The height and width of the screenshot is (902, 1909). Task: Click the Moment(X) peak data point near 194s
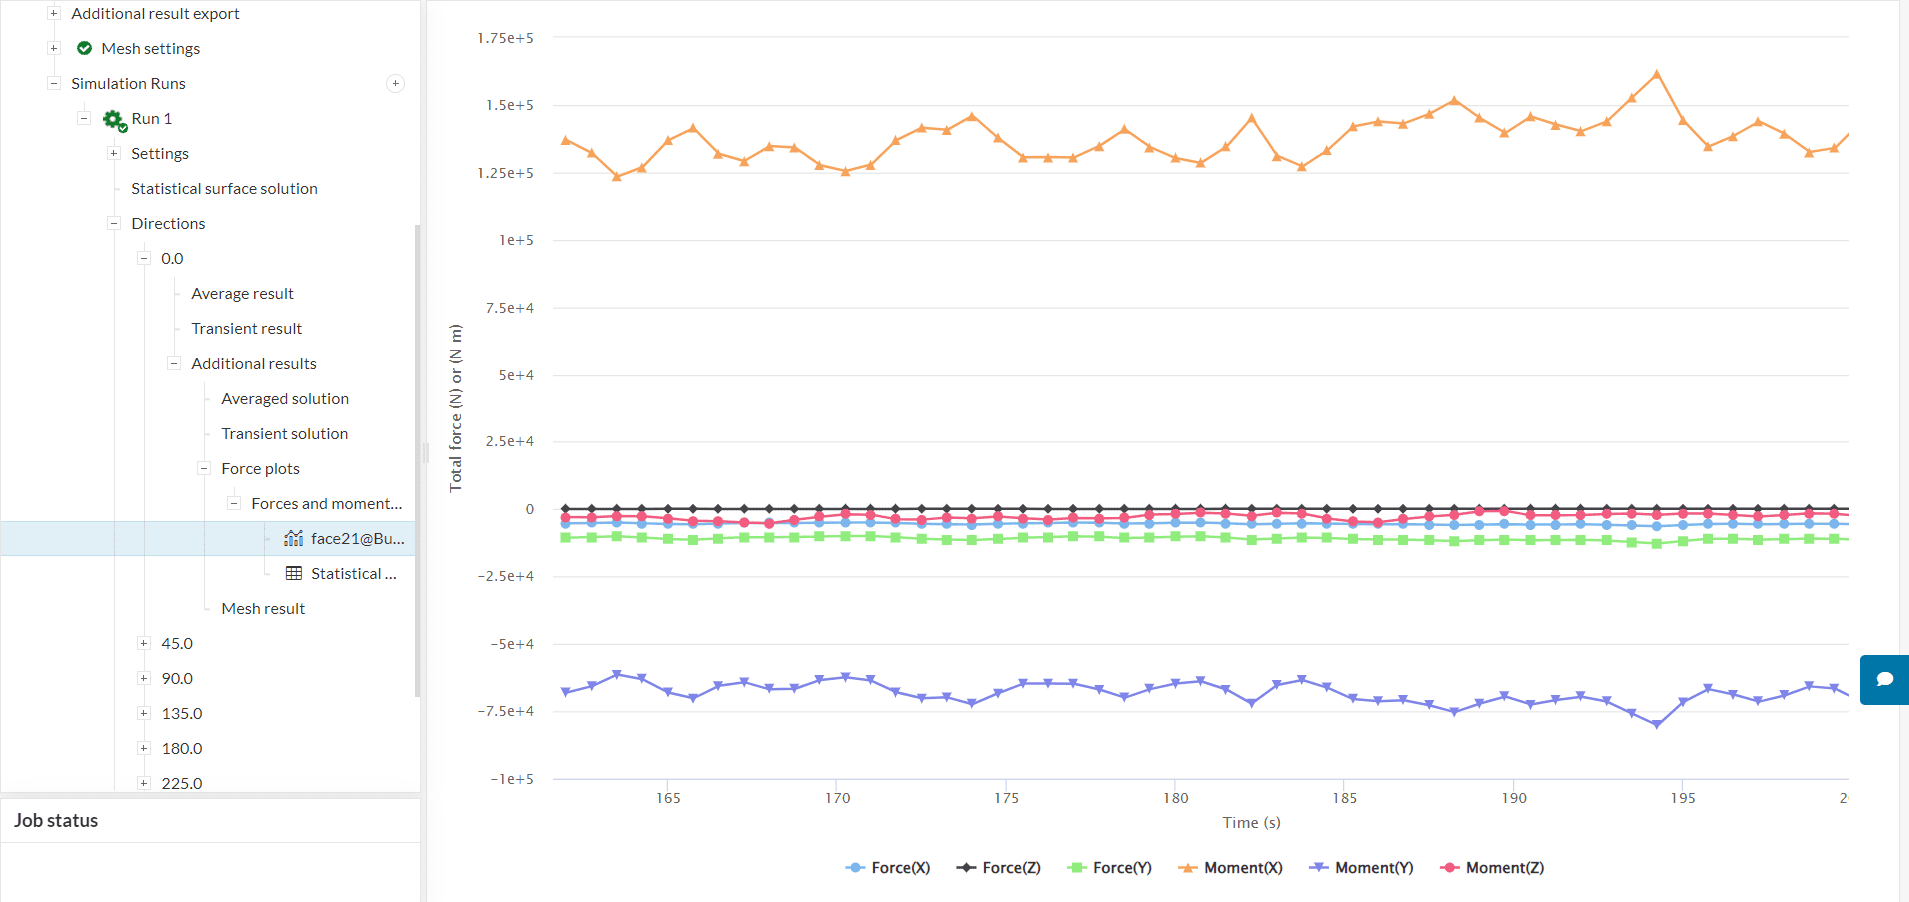tap(1657, 75)
